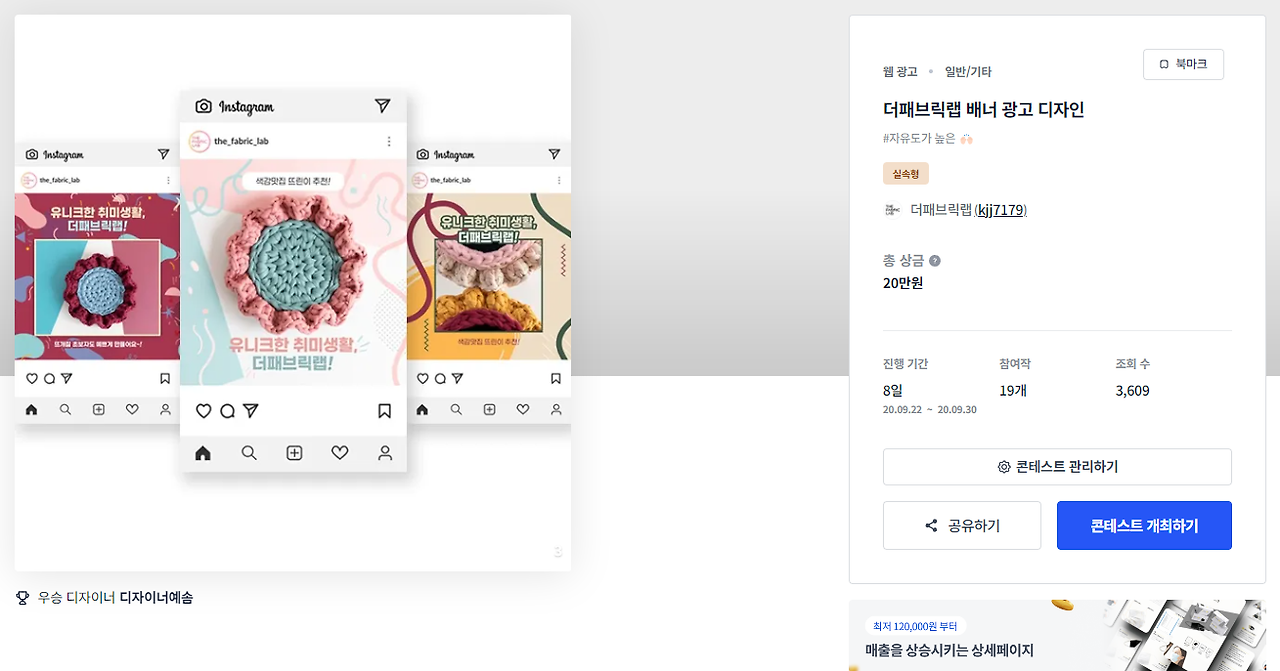Viewport: 1280px width, 671px height.
Task: Click the center mockup comment bubble icon
Action: pos(227,411)
